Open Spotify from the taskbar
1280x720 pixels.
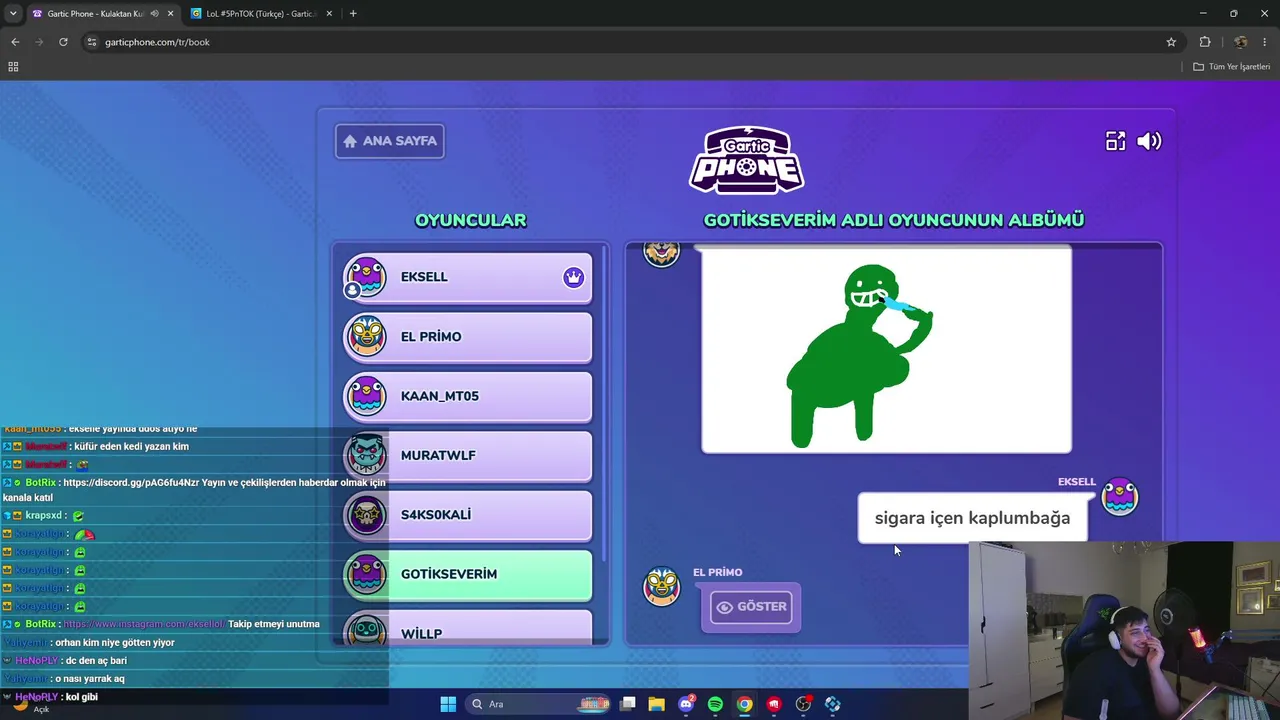pyautogui.click(x=715, y=704)
